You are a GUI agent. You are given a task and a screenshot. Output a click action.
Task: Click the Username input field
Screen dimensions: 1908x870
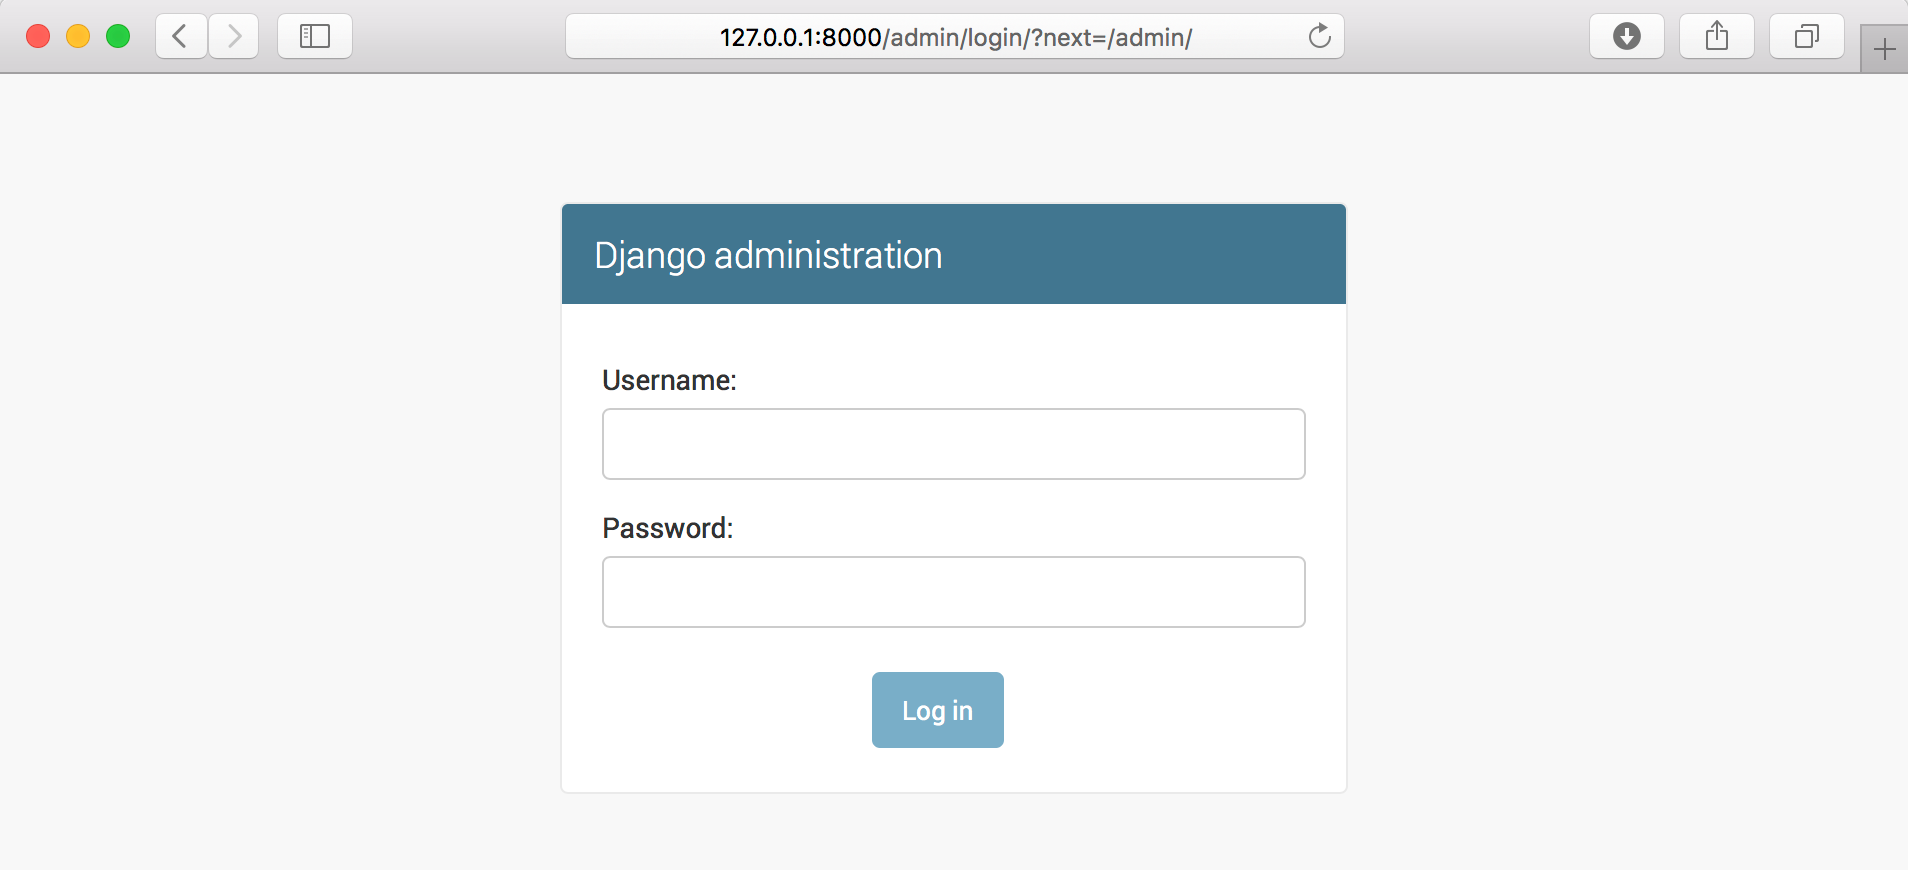point(954,444)
